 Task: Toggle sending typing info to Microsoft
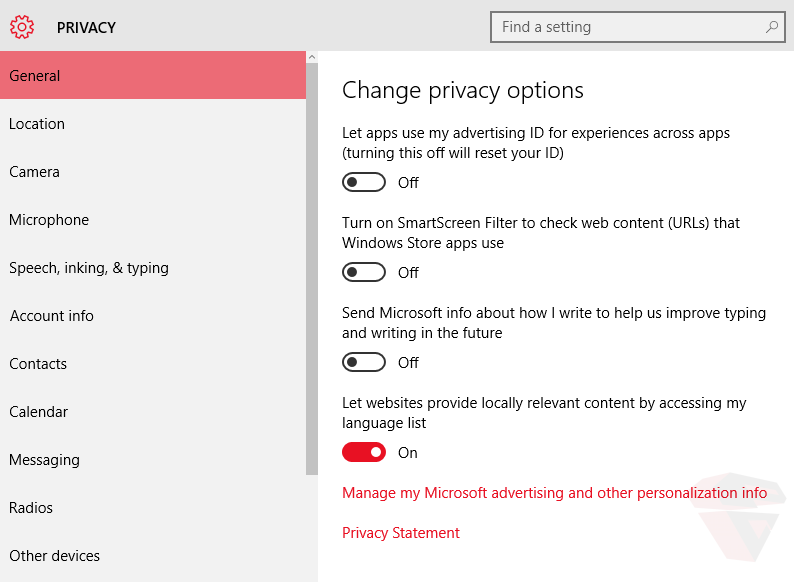point(364,363)
